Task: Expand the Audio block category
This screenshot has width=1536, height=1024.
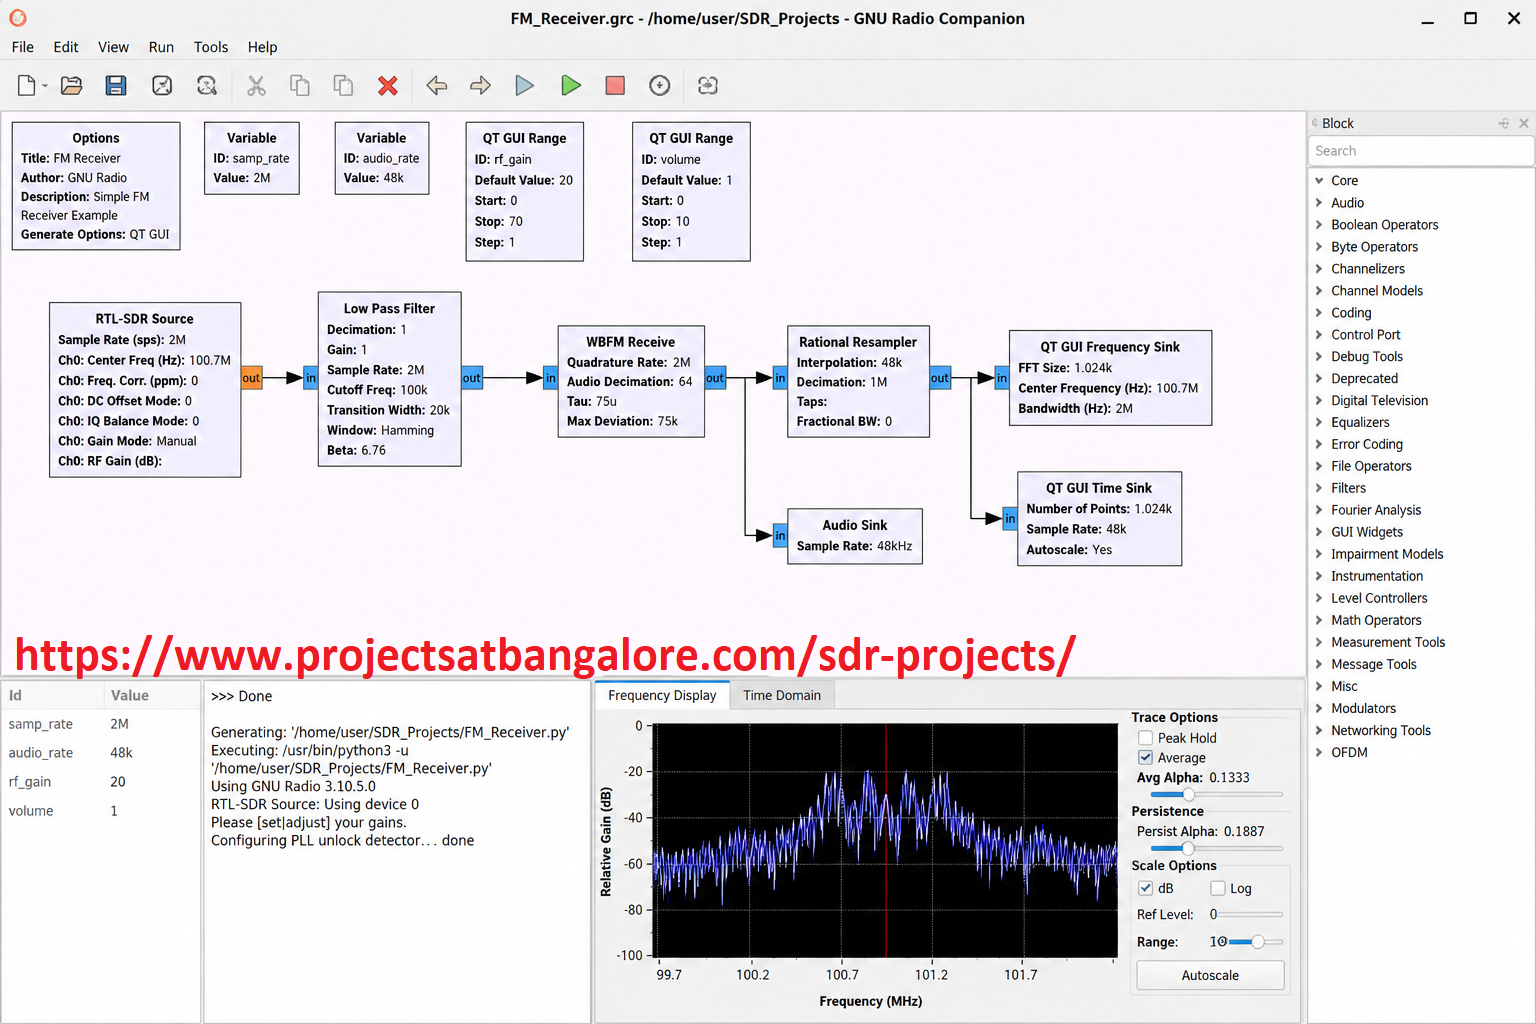Action: [x=1319, y=203]
